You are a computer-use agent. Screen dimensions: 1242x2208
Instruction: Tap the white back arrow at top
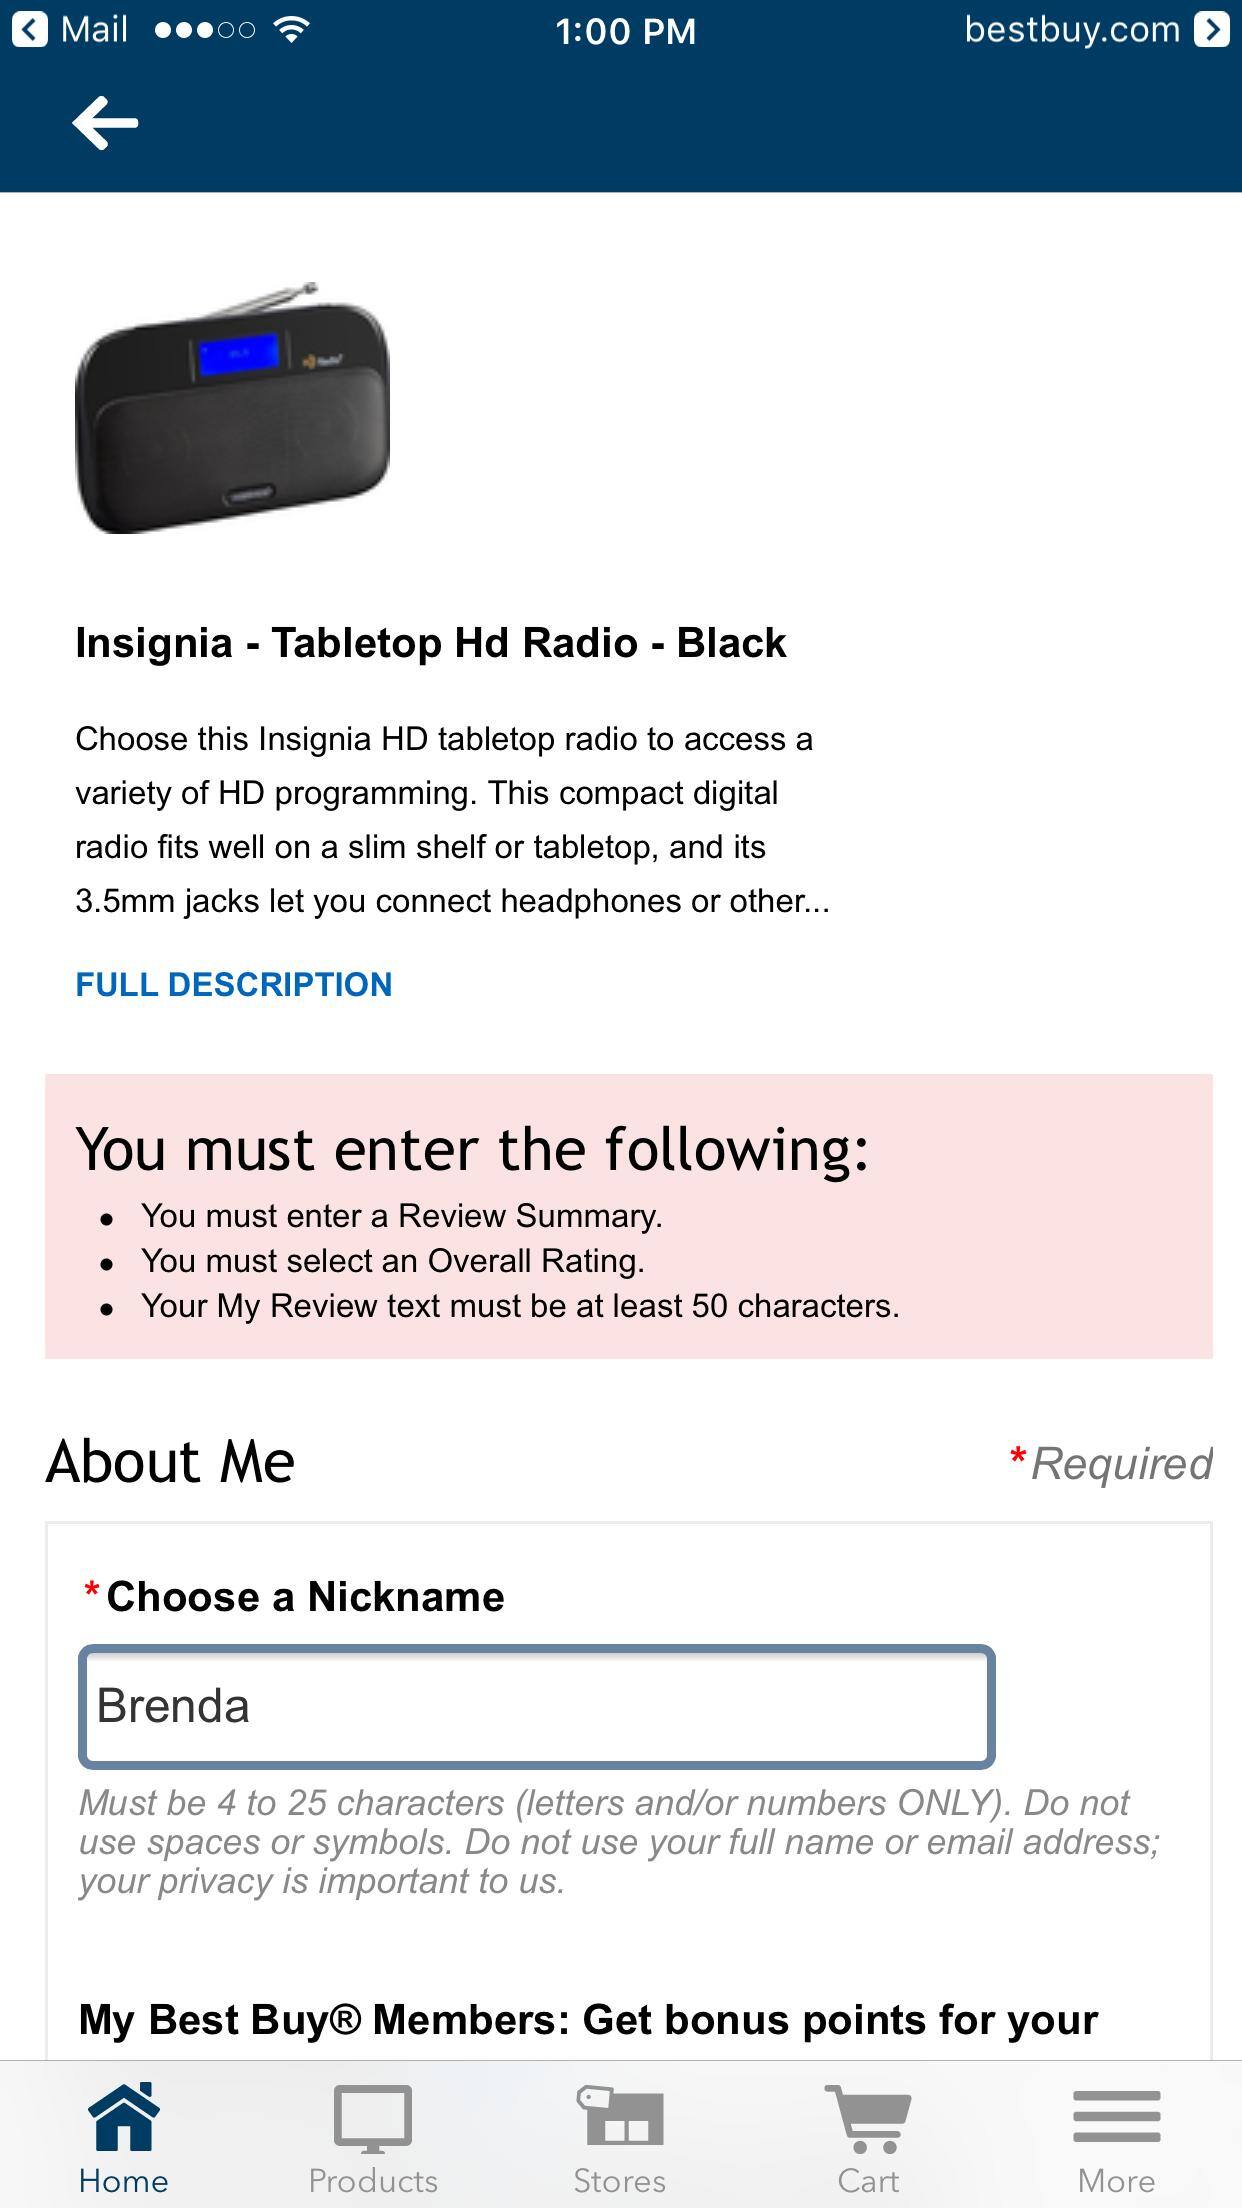(103, 122)
